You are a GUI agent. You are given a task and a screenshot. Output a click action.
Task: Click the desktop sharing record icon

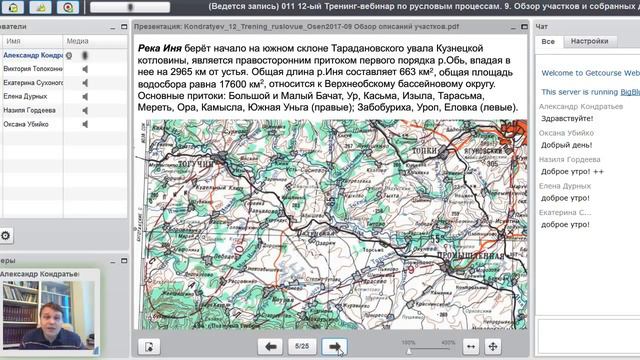tap(68, 7)
